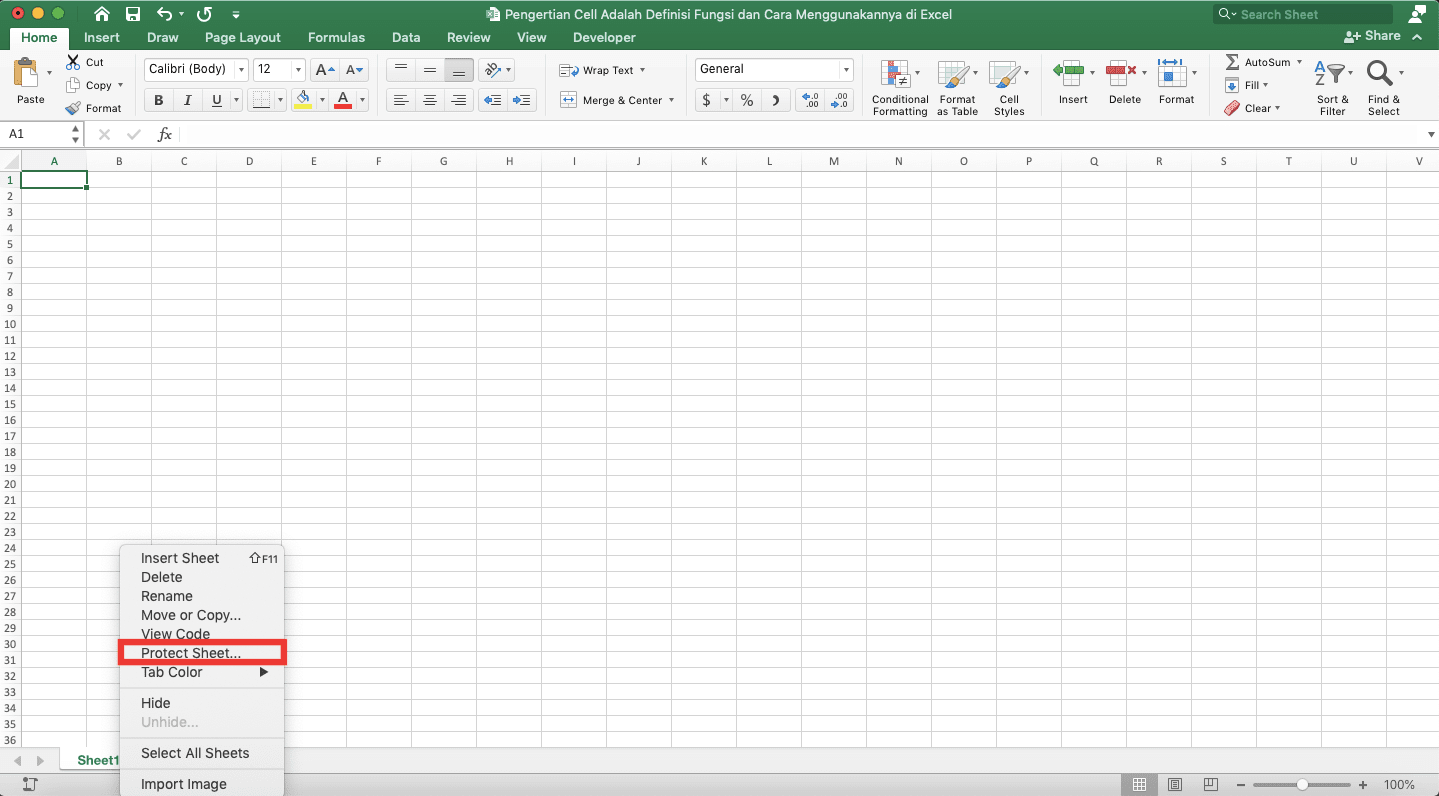The image size is (1439, 796).
Task: Open the font name dropdown
Action: [x=239, y=70]
